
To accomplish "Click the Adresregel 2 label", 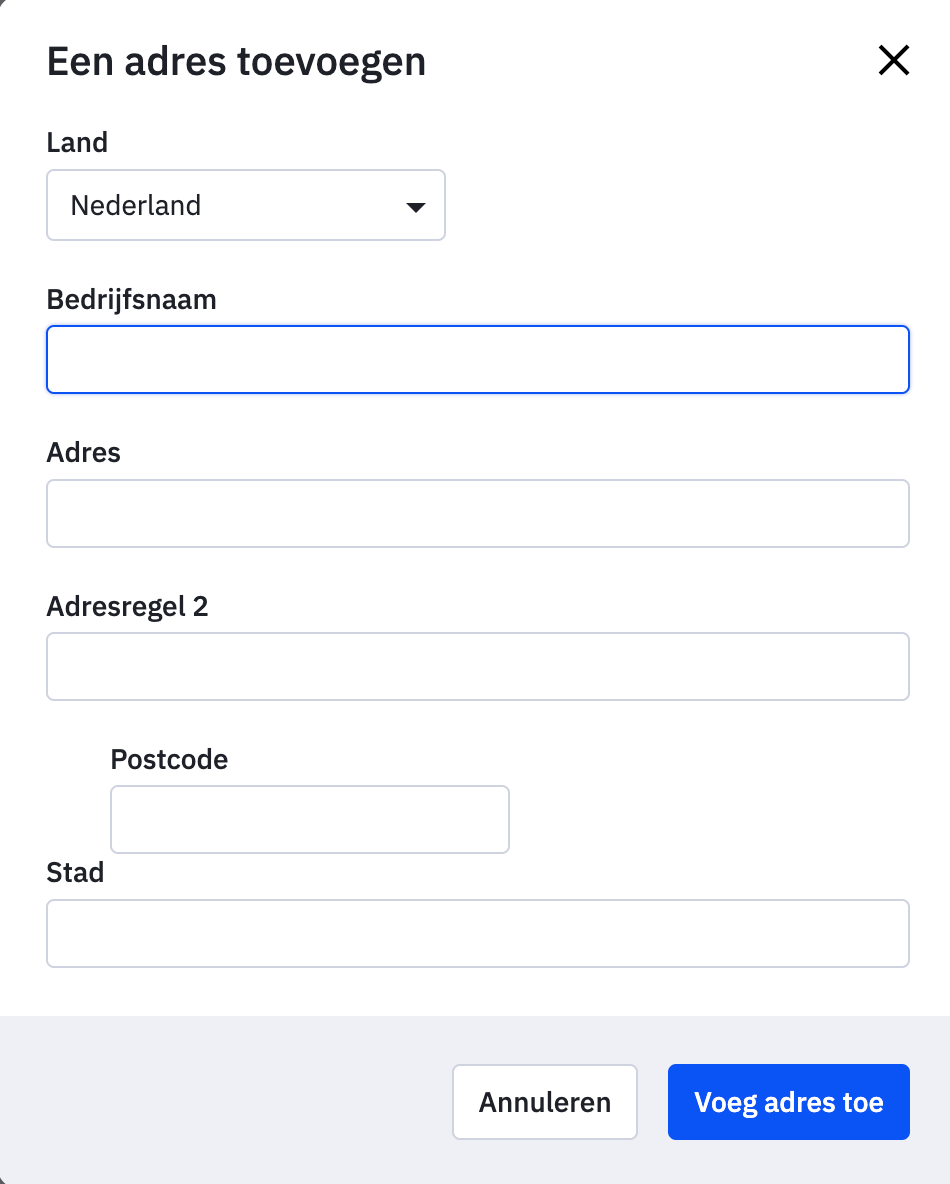I will 127,606.
